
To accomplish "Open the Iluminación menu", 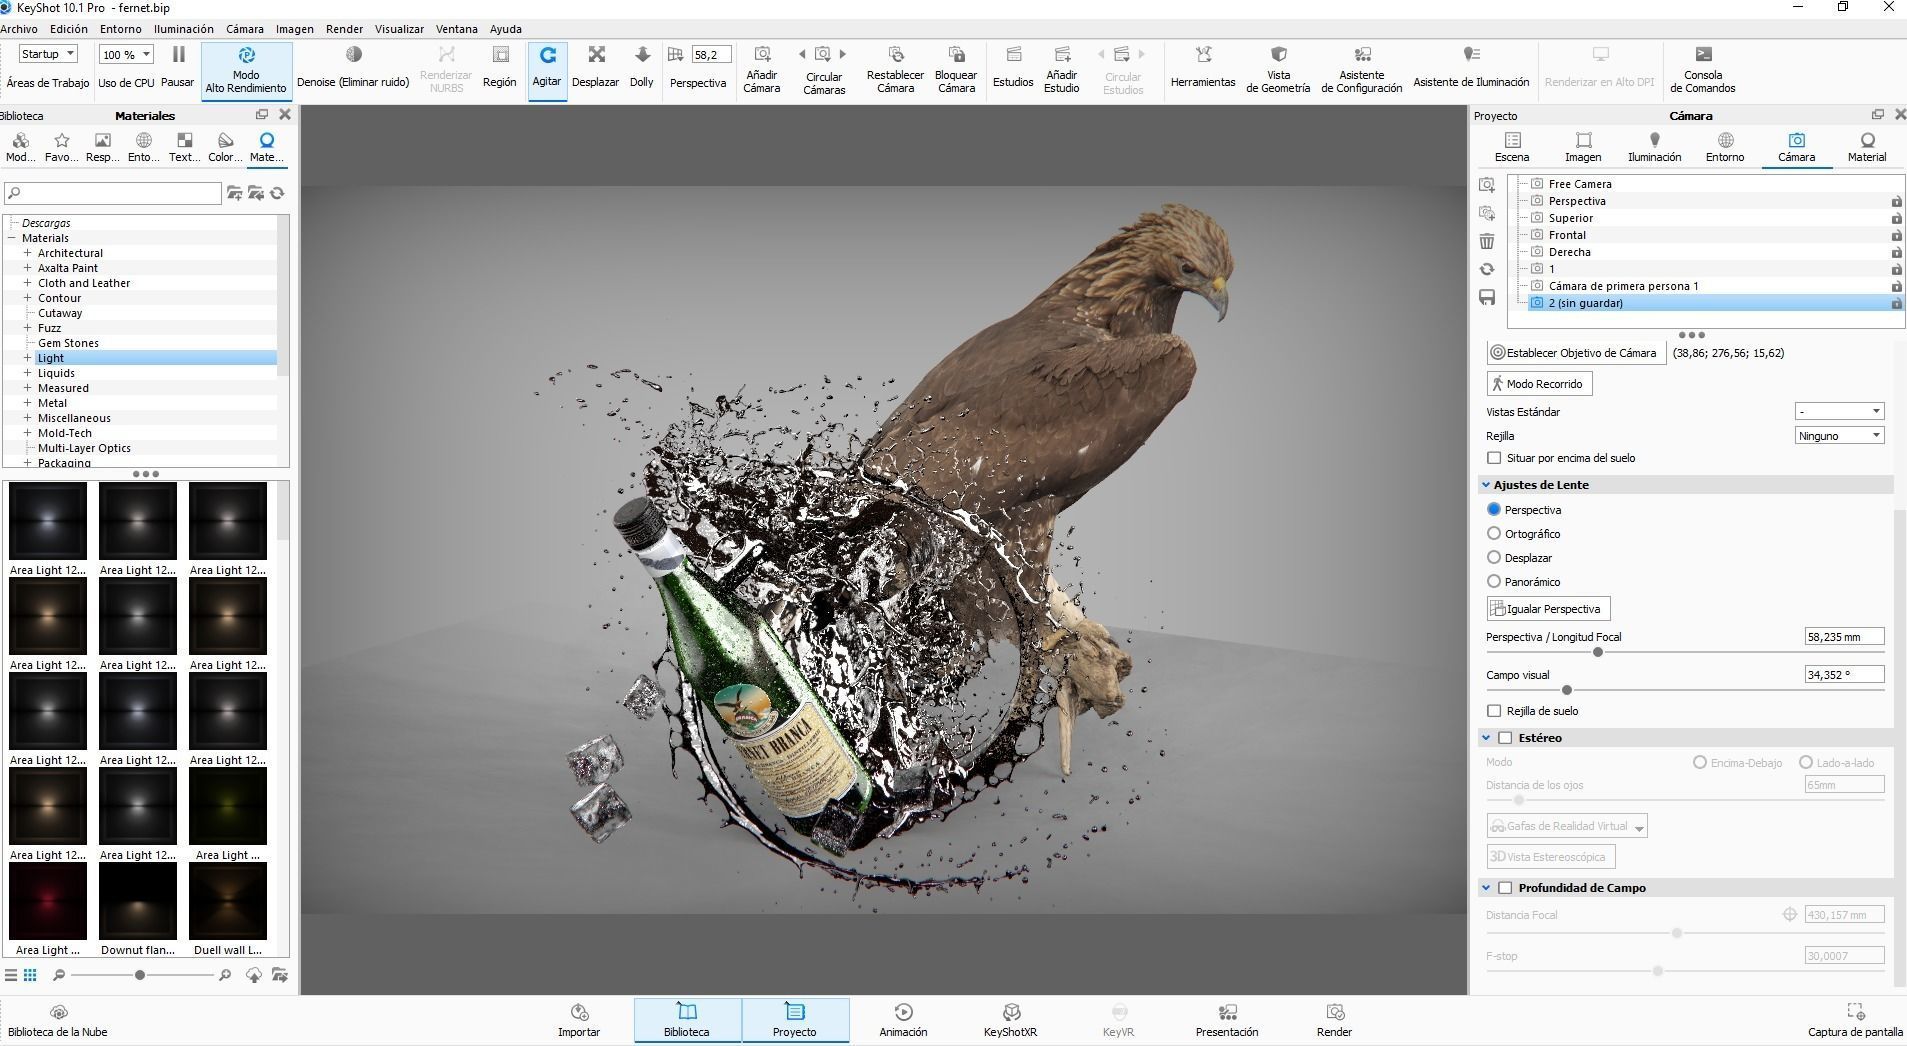I will [x=183, y=29].
